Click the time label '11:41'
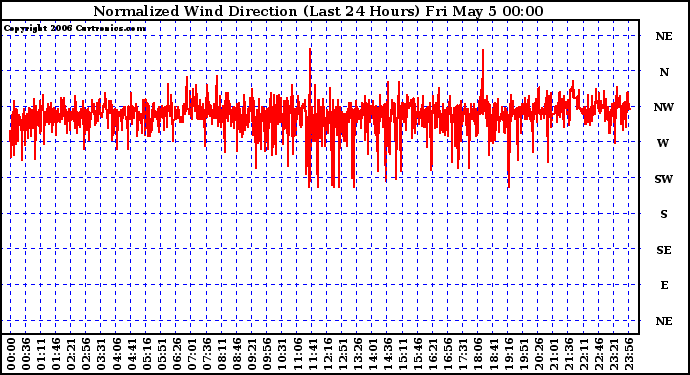Image resolution: width=690 pixels, height=375 pixels. [x=312, y=354]
